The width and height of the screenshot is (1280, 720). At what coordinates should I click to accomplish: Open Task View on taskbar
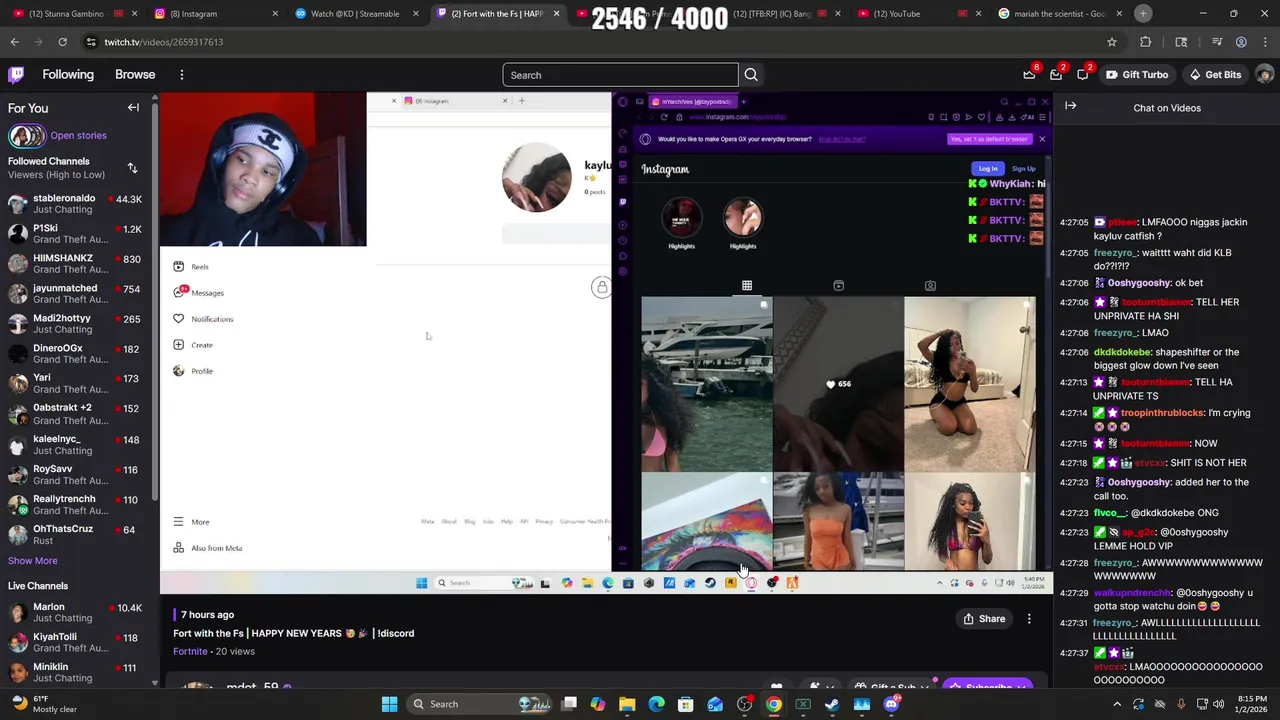[569, 704]
